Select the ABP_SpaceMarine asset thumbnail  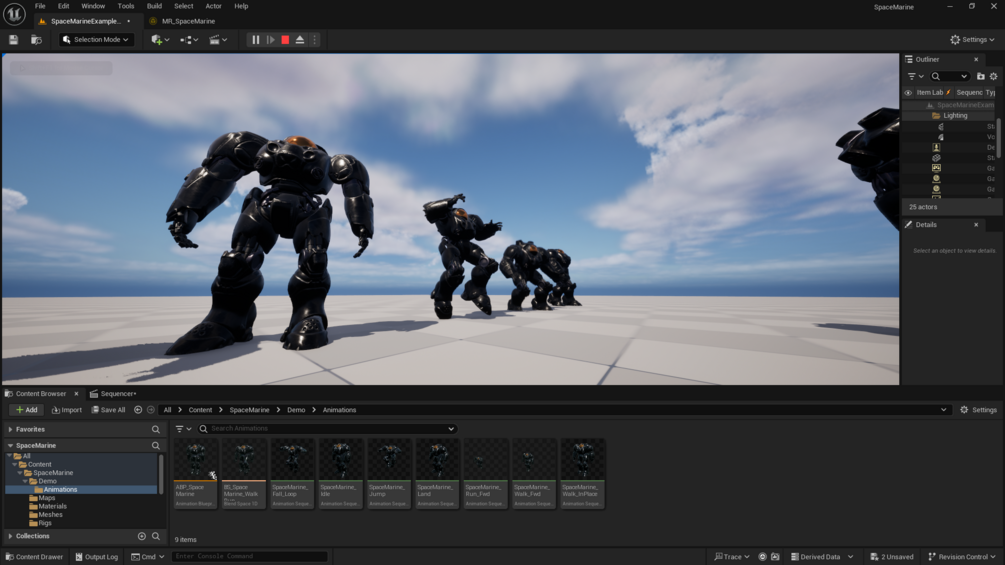click(195, 473)
